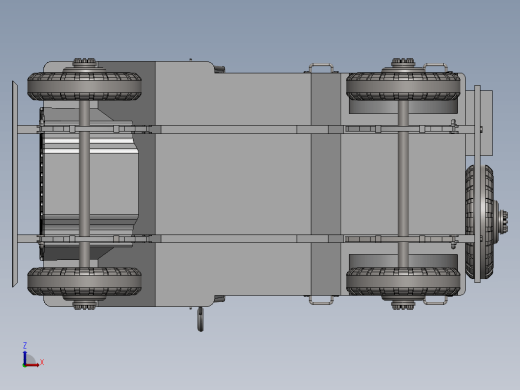Image resolution: width=520 pixels, height=390 pixels.
Task: Pick the rear axle shaft
Action: tap(403, 184)
